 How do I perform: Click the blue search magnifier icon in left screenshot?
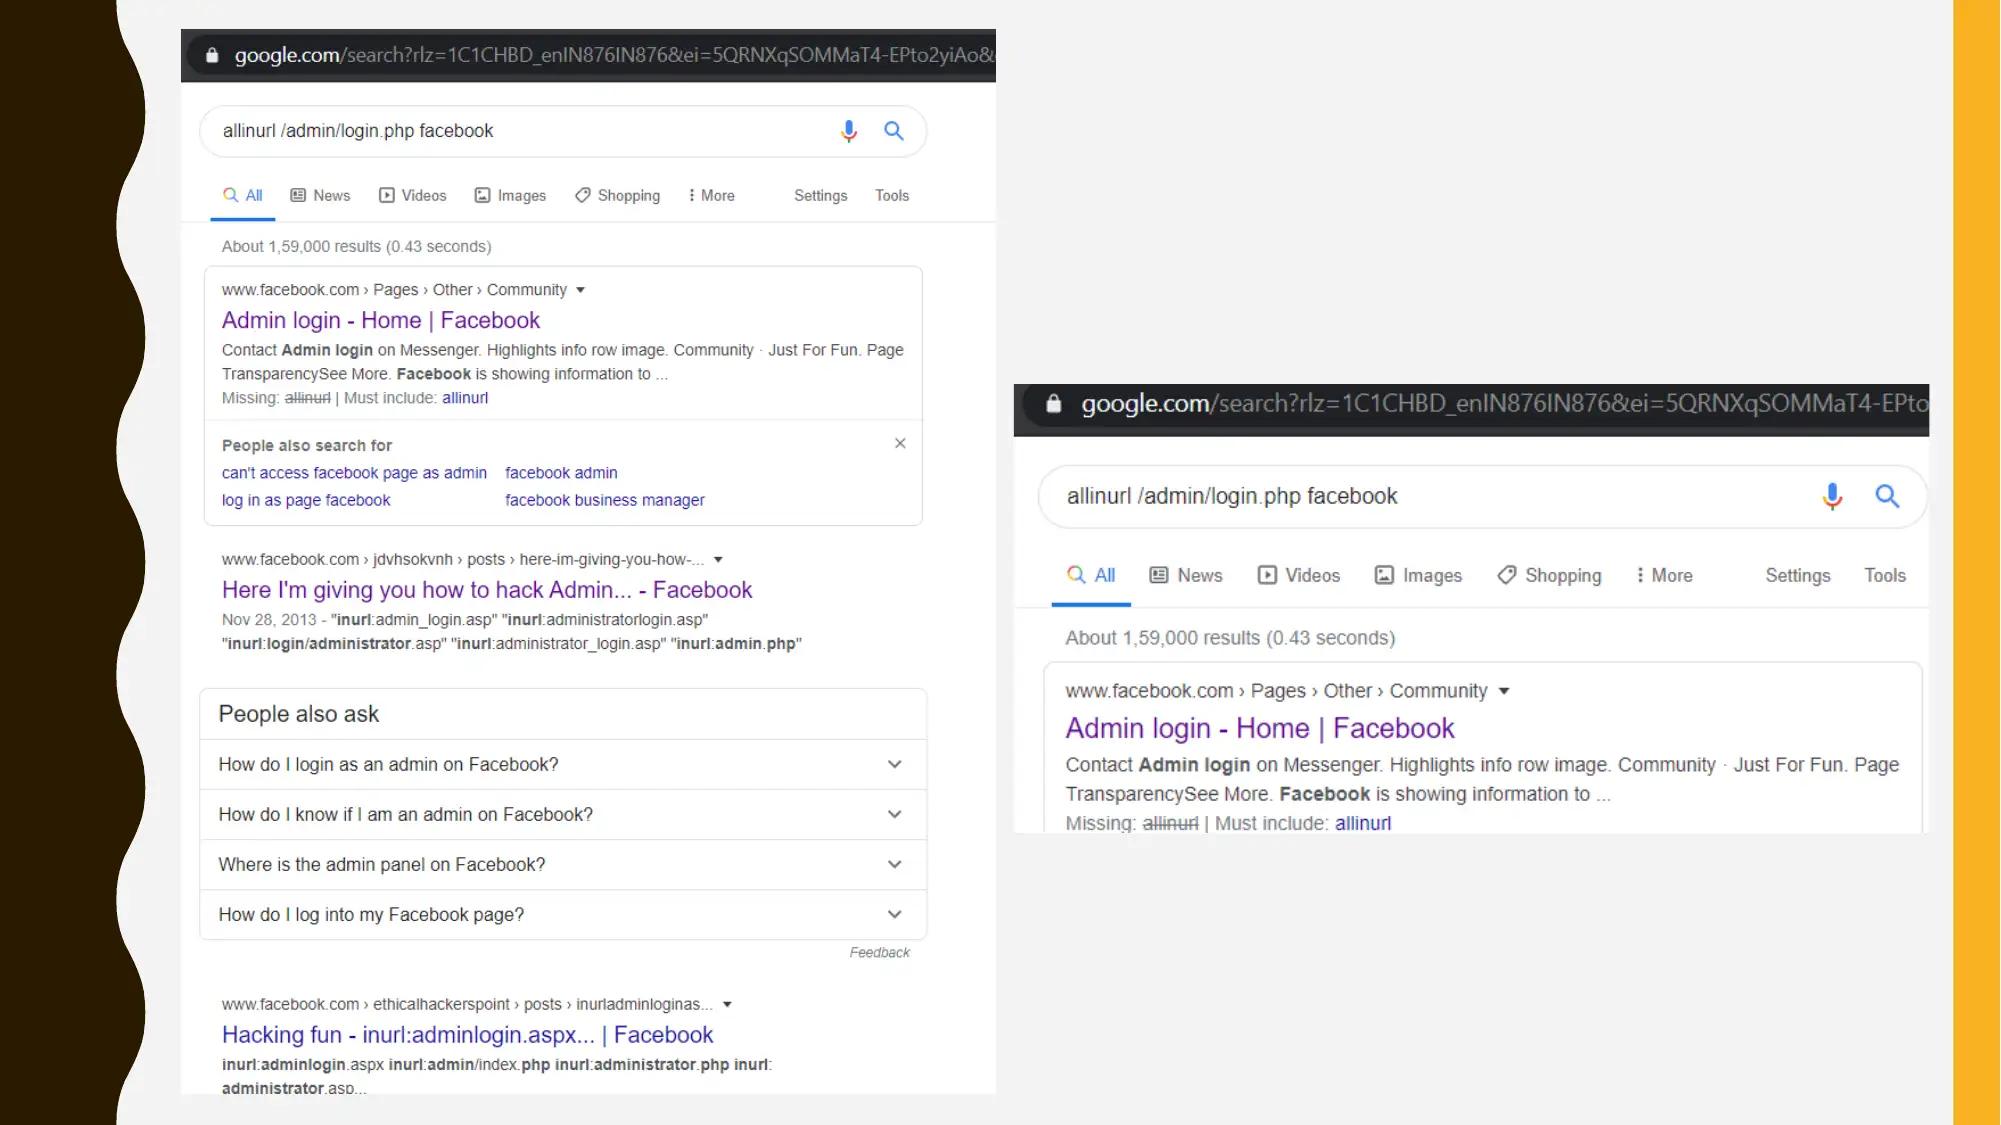coord(894,131)
